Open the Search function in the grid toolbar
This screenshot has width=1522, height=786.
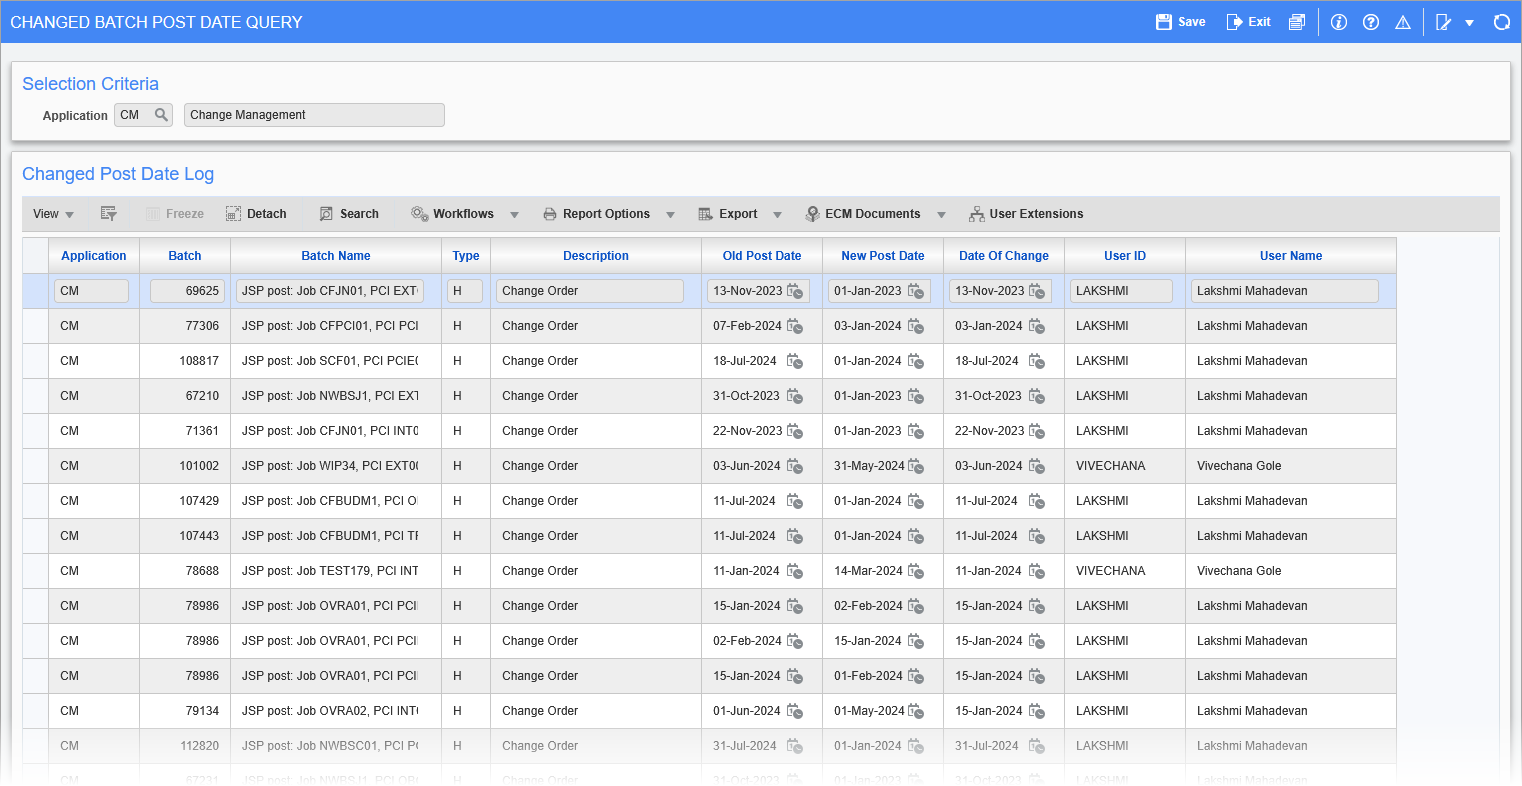349,213
